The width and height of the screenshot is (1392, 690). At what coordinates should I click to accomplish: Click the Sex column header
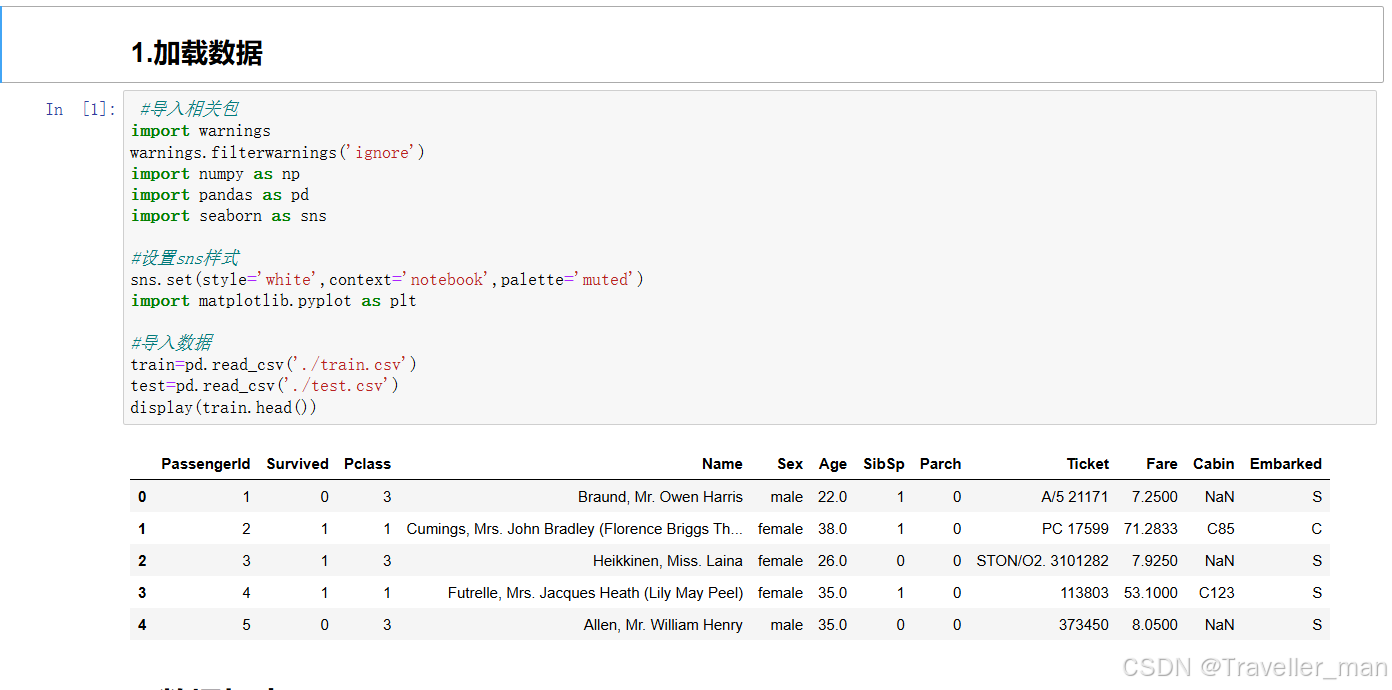tap(790, 464)
